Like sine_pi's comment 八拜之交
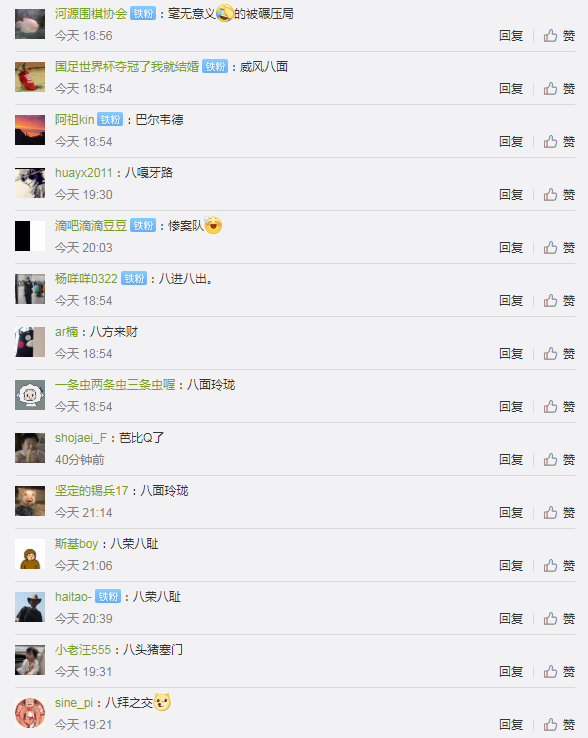Viewport: 588px width, 738px height. (x=559, y=725)
